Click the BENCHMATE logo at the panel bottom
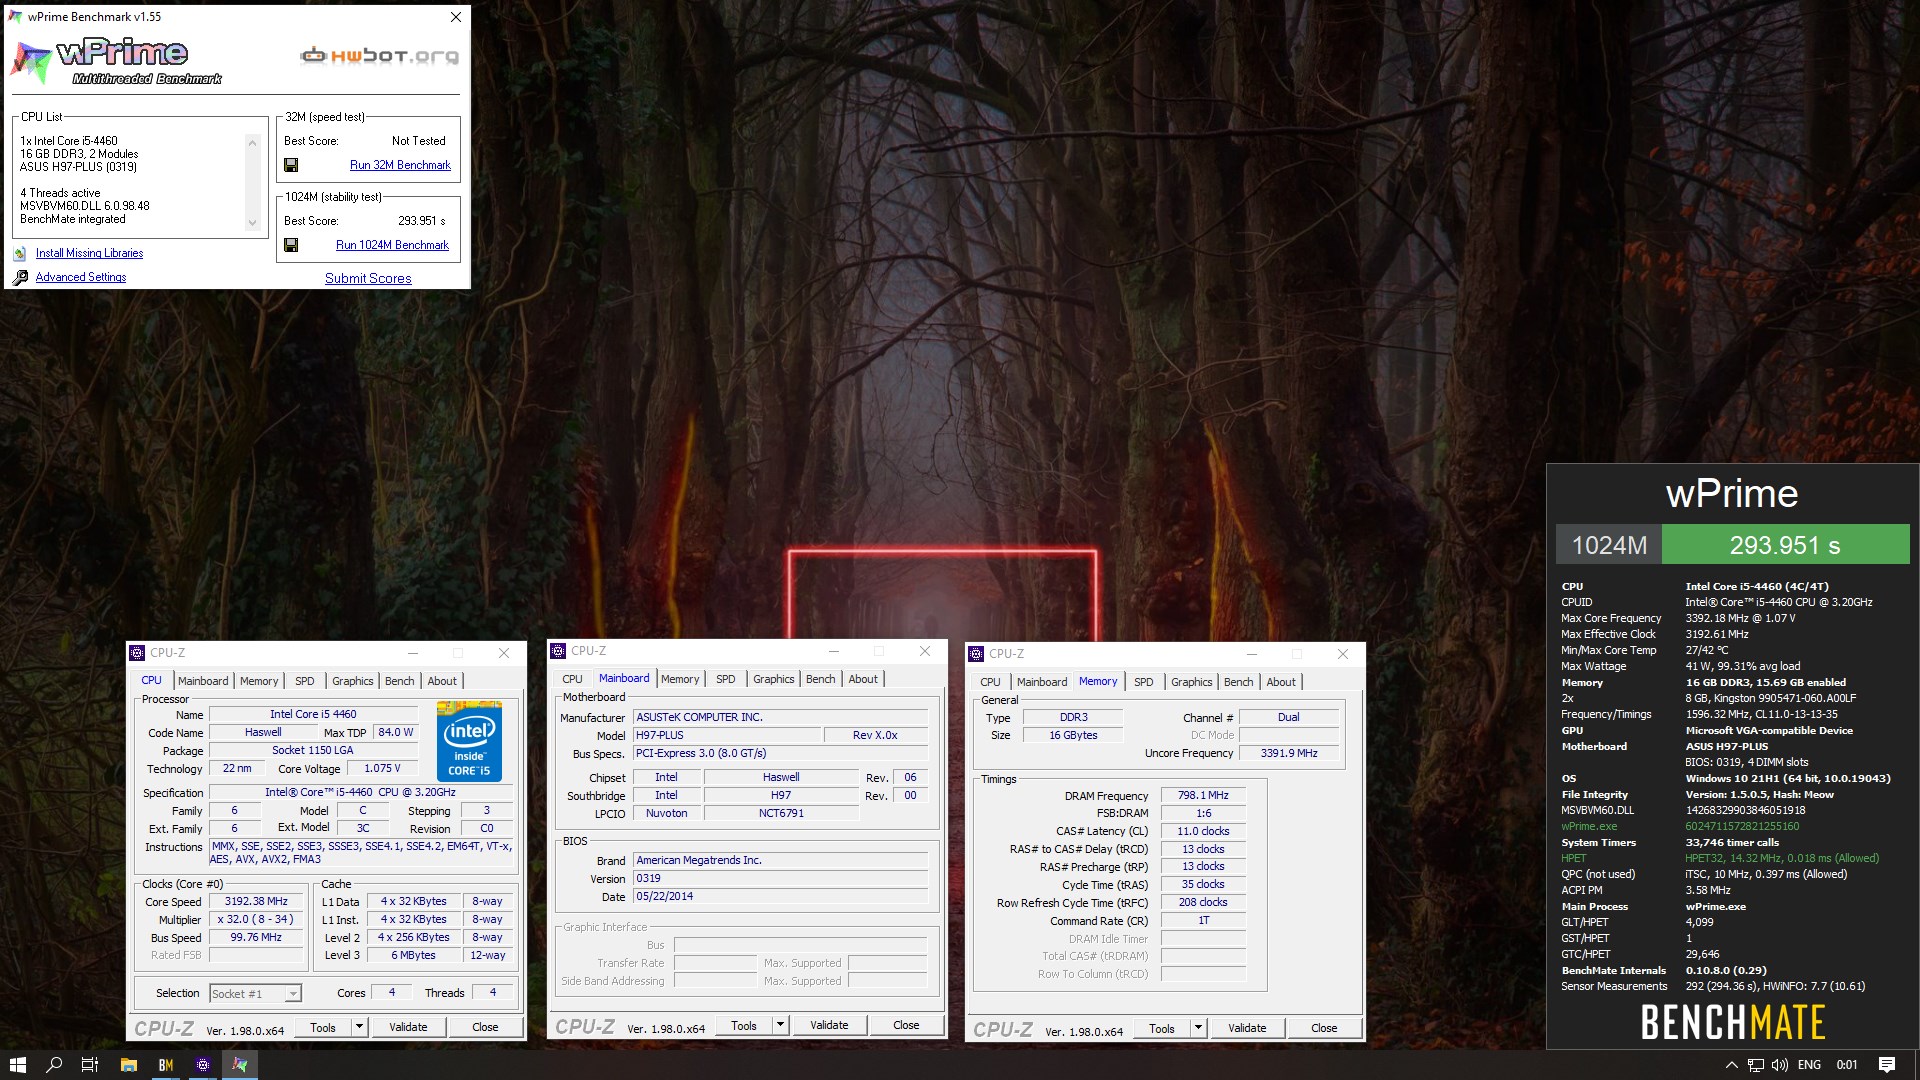1920x1080 pixels. 1733,1022
